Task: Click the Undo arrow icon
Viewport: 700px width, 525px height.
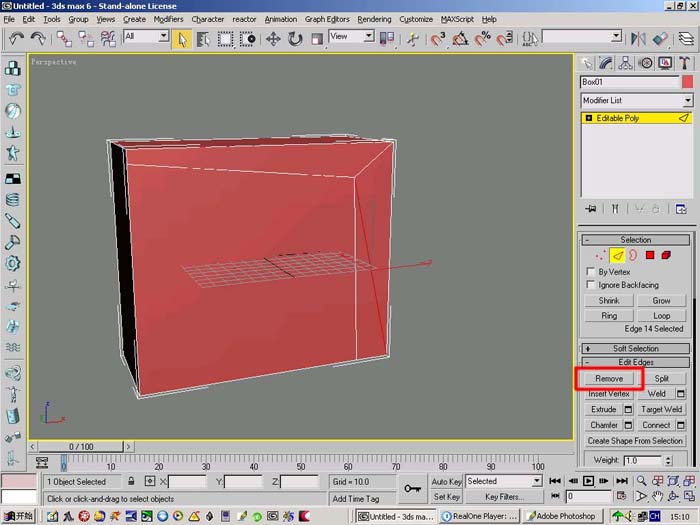Action: 16,38
